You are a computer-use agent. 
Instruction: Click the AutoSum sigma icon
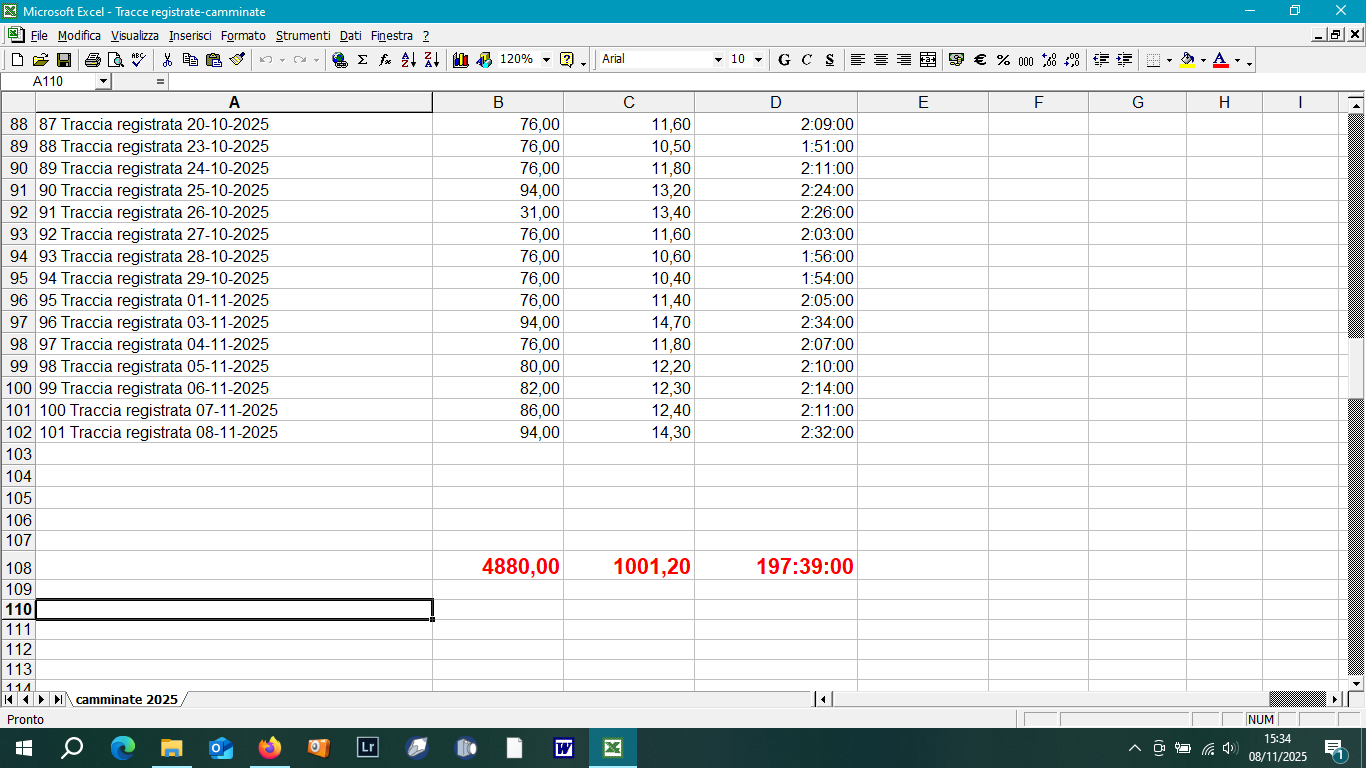pyautogui.click(x=362, y=60)
